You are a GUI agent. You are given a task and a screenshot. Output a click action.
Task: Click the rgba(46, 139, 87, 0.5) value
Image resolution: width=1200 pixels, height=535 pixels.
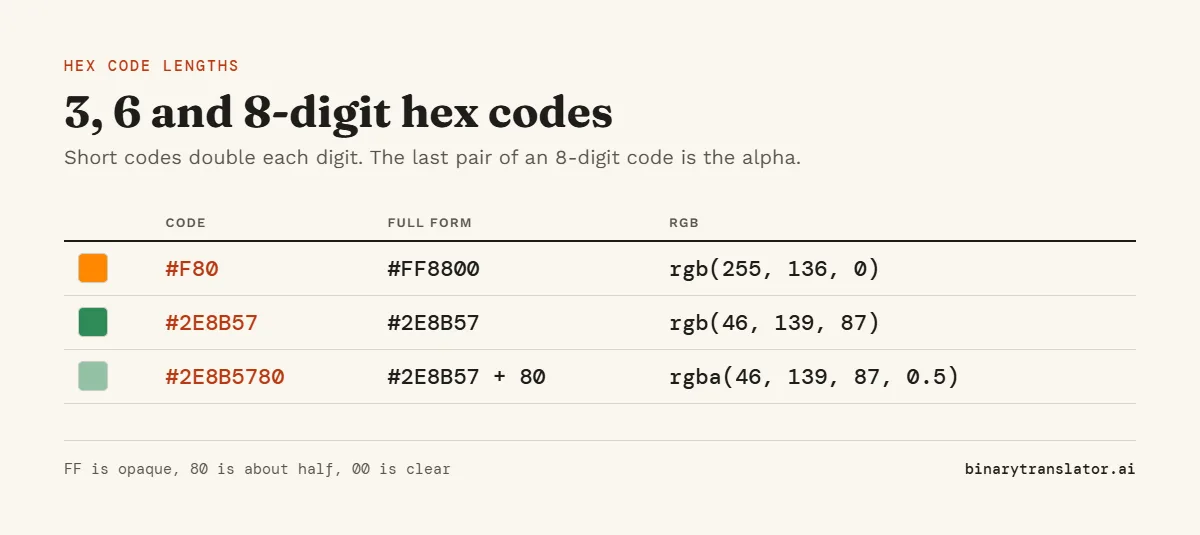(814, 377)
